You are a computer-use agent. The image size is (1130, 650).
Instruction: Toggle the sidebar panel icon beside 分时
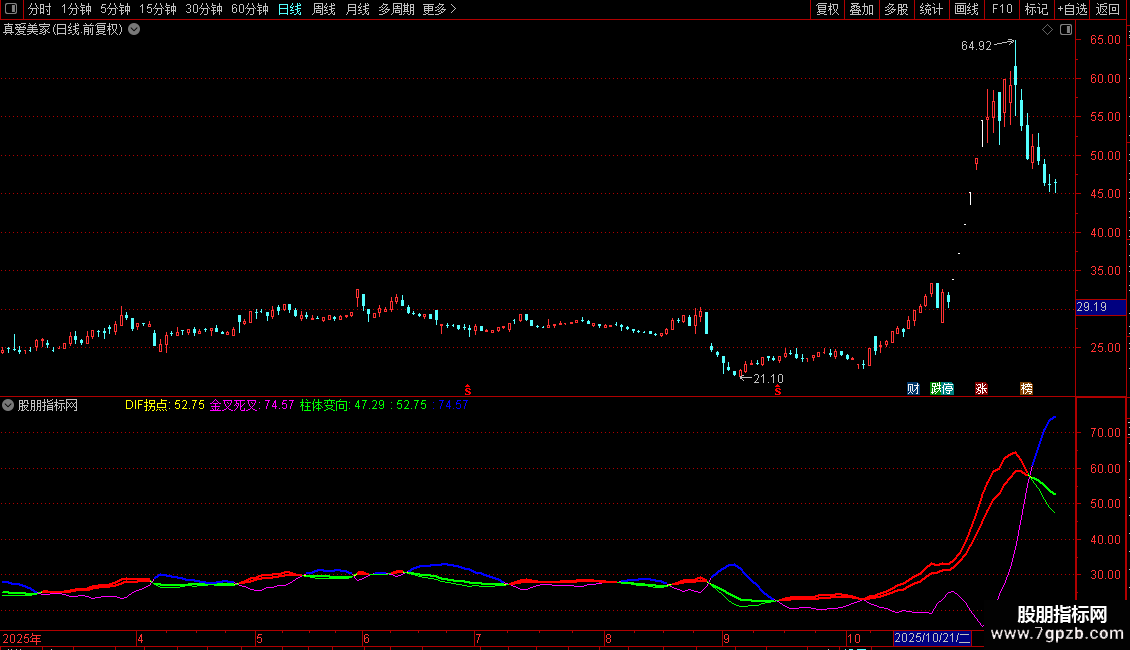[11, 9]
